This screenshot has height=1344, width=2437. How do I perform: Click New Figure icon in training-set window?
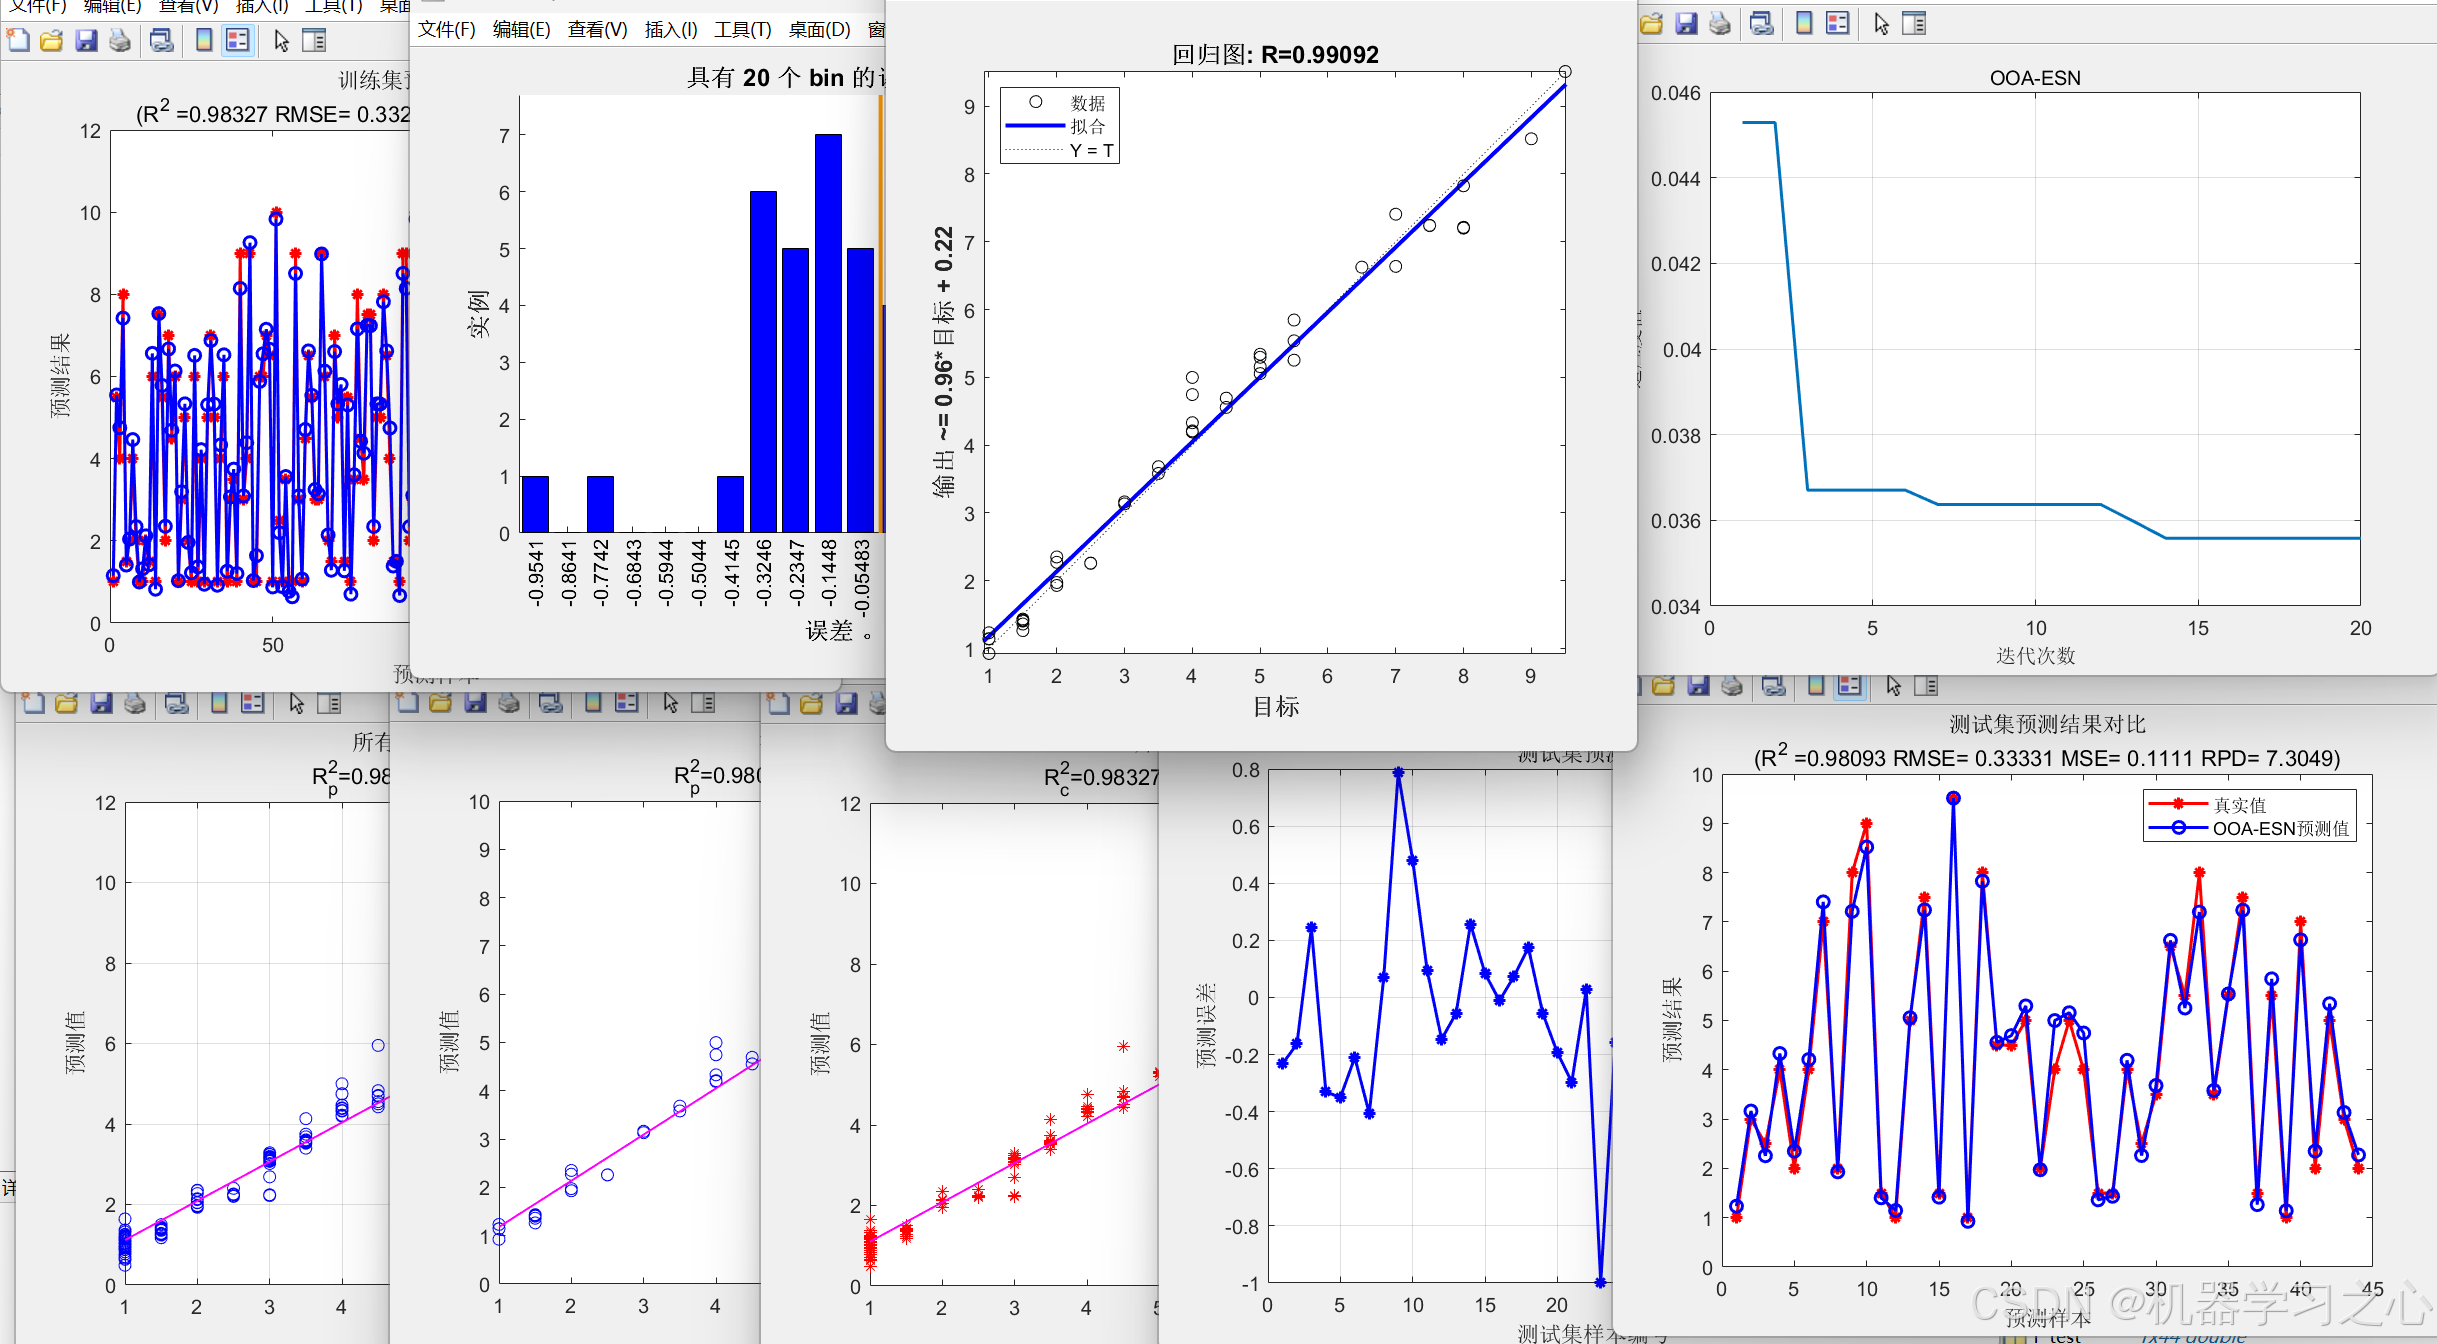(x=18, y=41)
